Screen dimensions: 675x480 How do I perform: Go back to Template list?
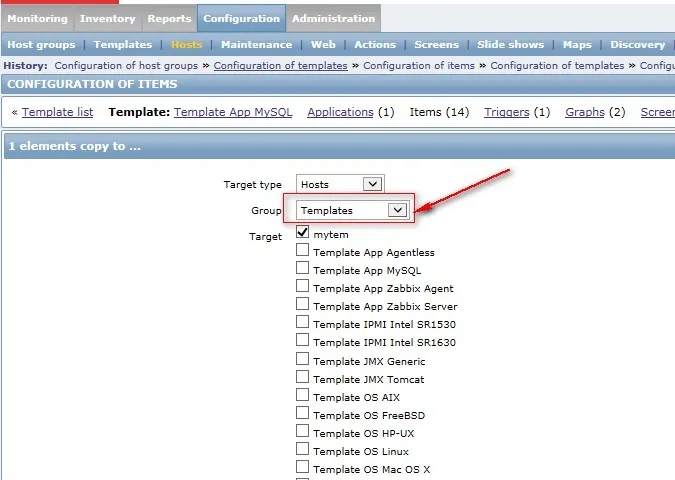coord(58,112)
